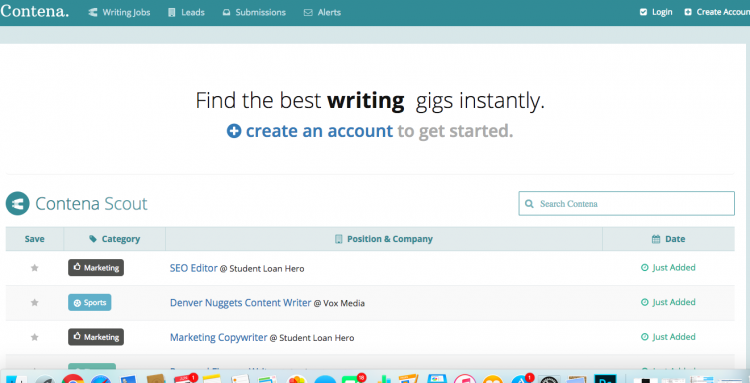The image size is (750, 383).
Task: Click the Alerts envelope icon
Action: [x=308, y=13]
